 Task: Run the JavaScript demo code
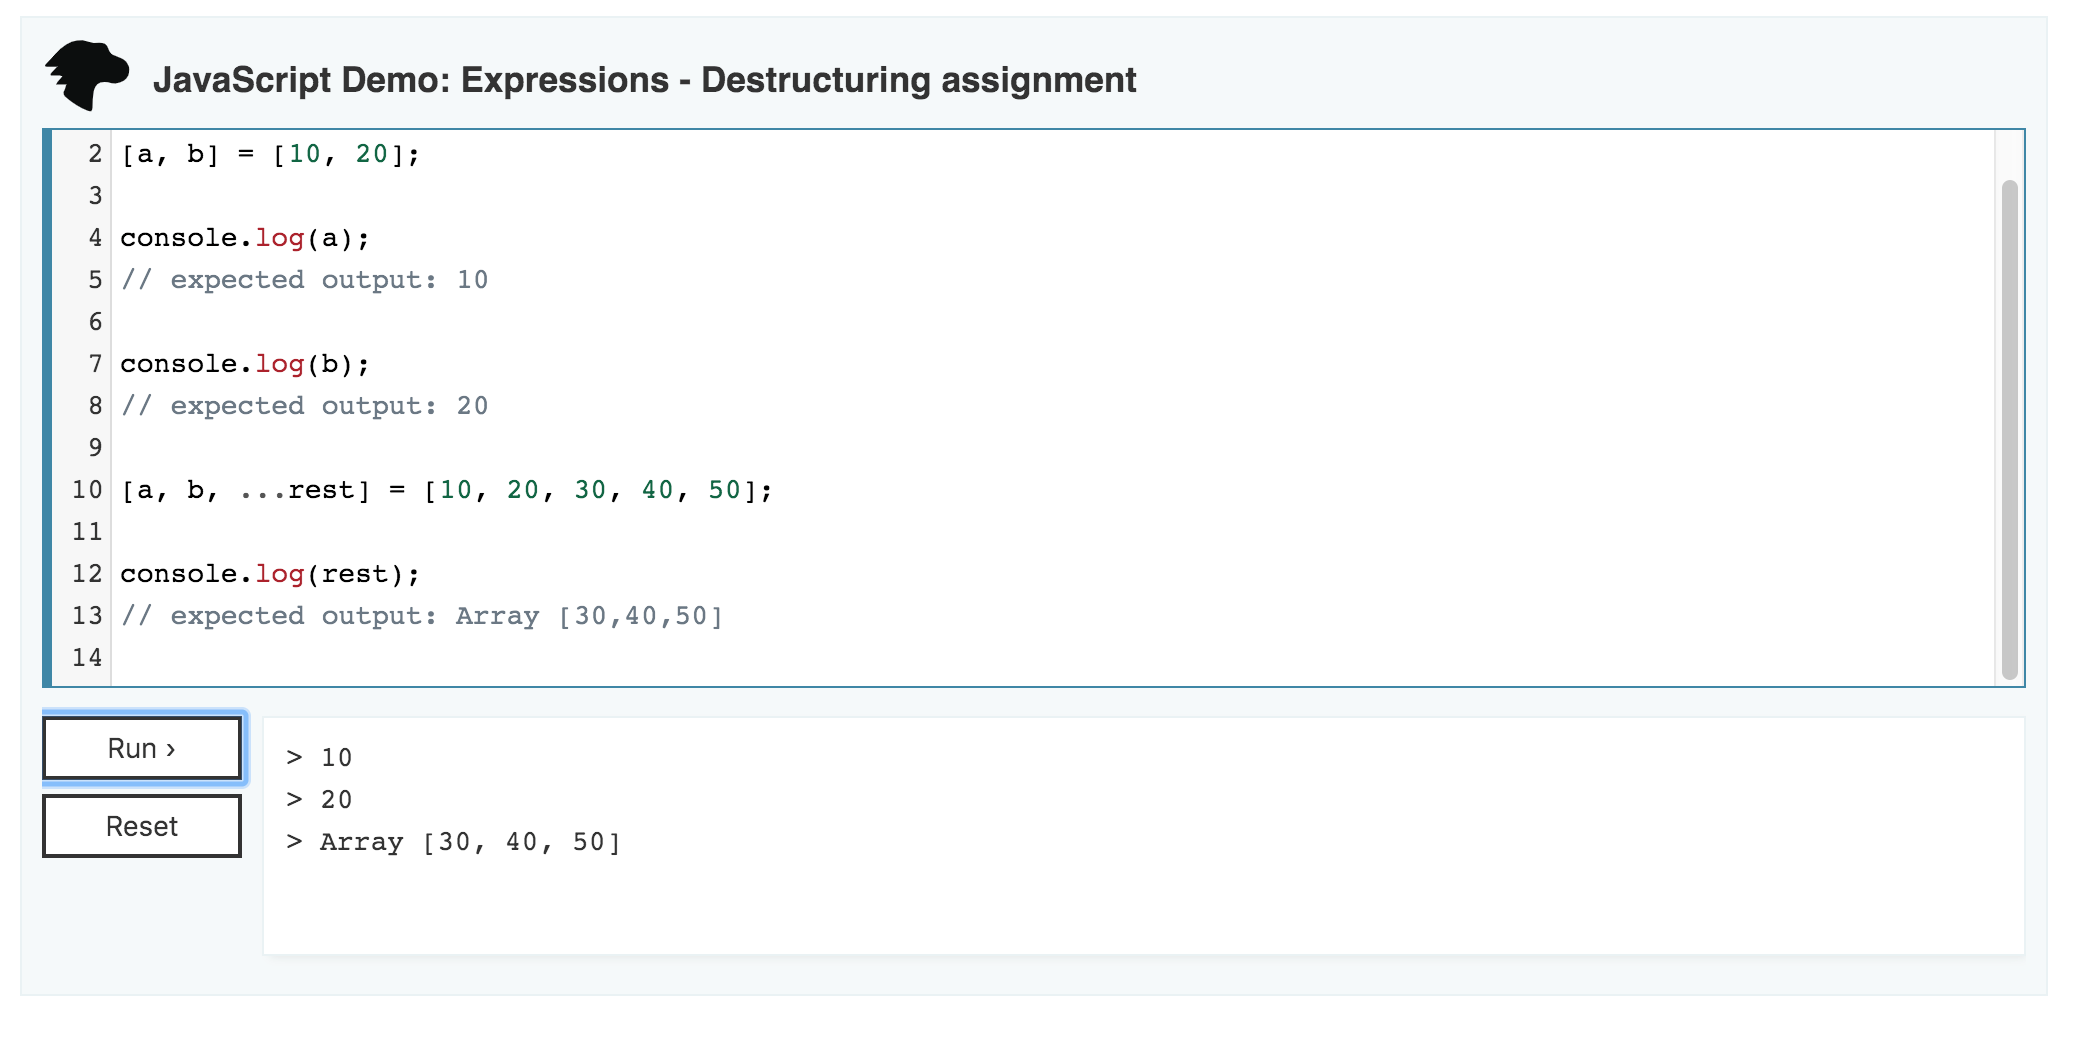pos(142,748)
